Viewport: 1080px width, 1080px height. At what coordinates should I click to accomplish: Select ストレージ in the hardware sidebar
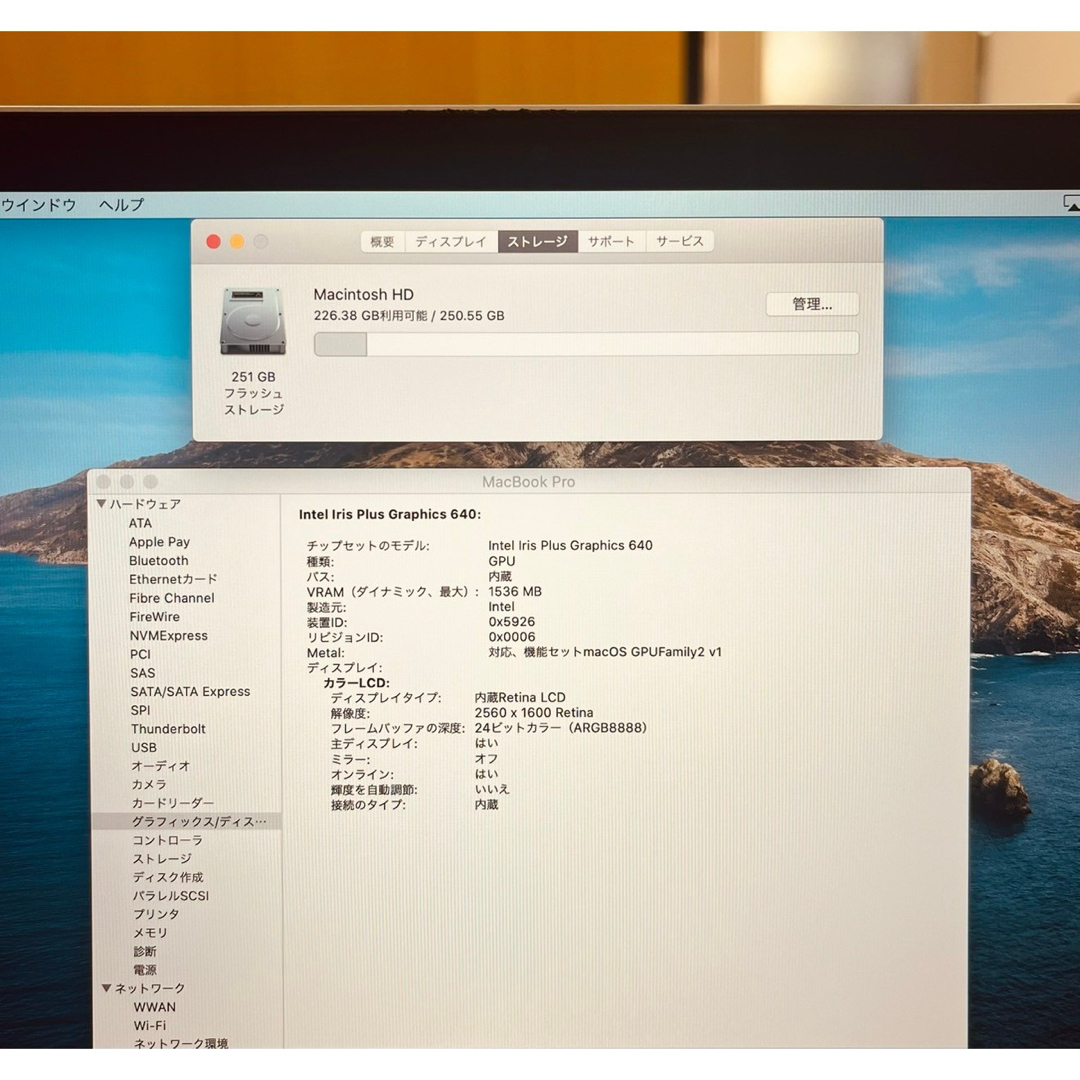[x=162, y=859]
